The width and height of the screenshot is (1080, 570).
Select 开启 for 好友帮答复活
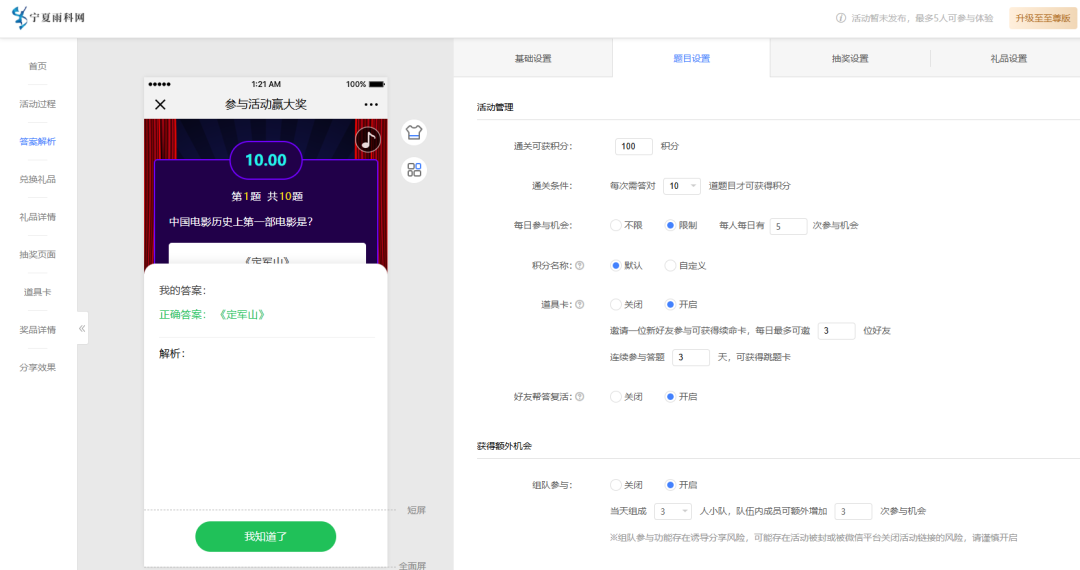pos(681,397)
